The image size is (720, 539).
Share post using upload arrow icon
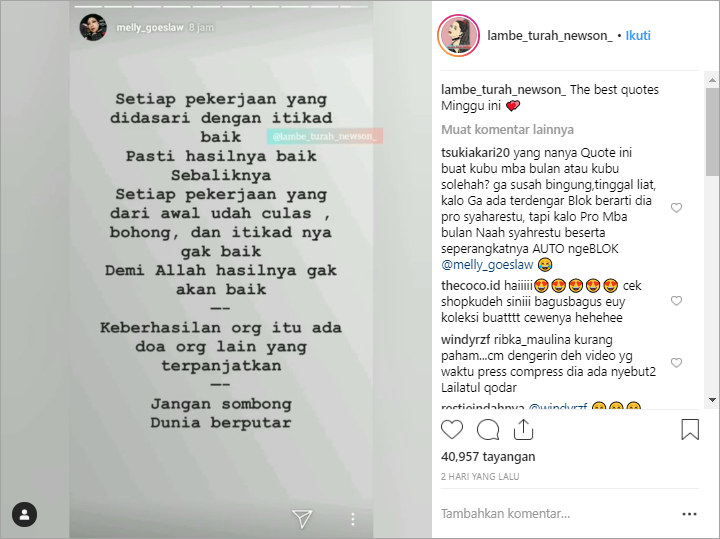coord(523,429)
